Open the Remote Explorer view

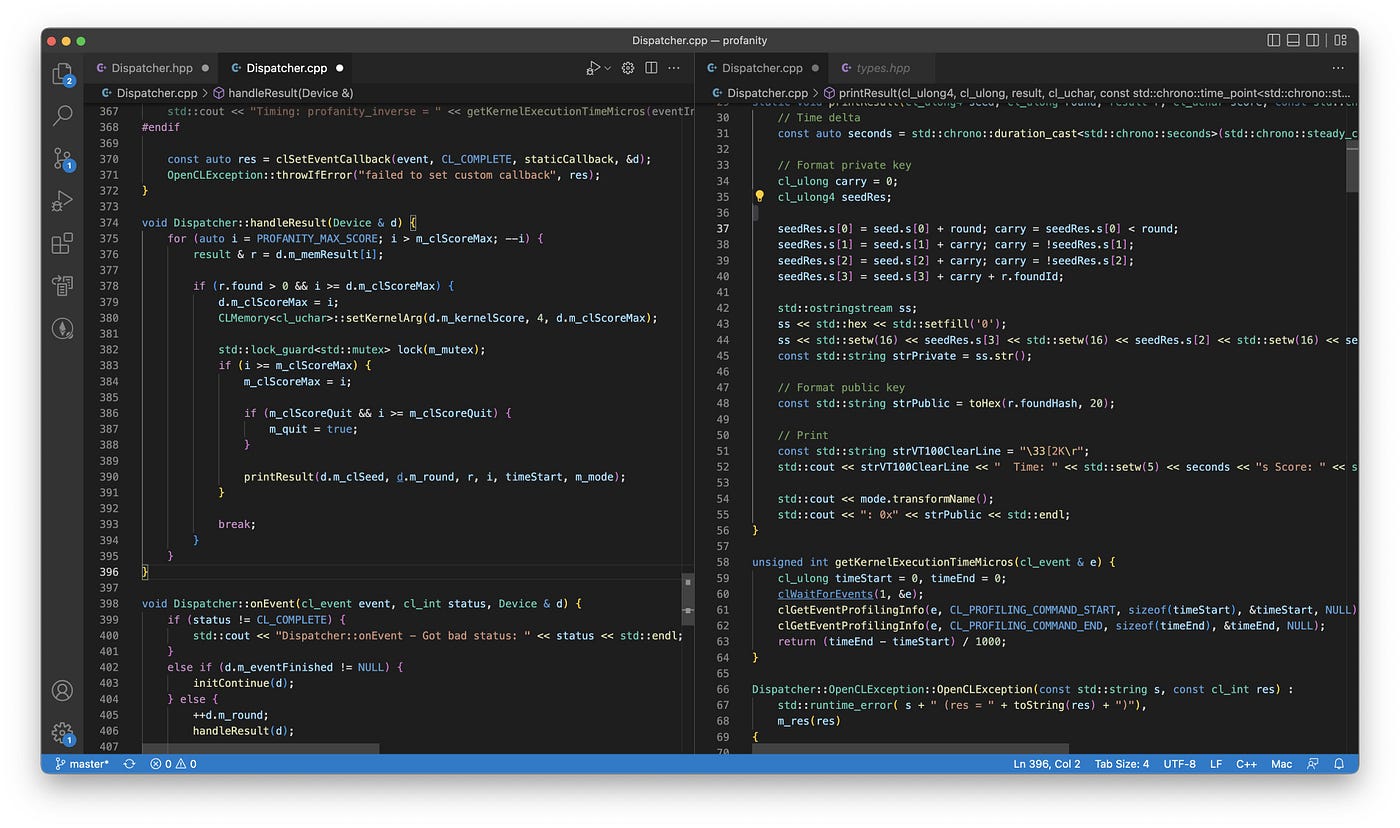tap(62, 285)
